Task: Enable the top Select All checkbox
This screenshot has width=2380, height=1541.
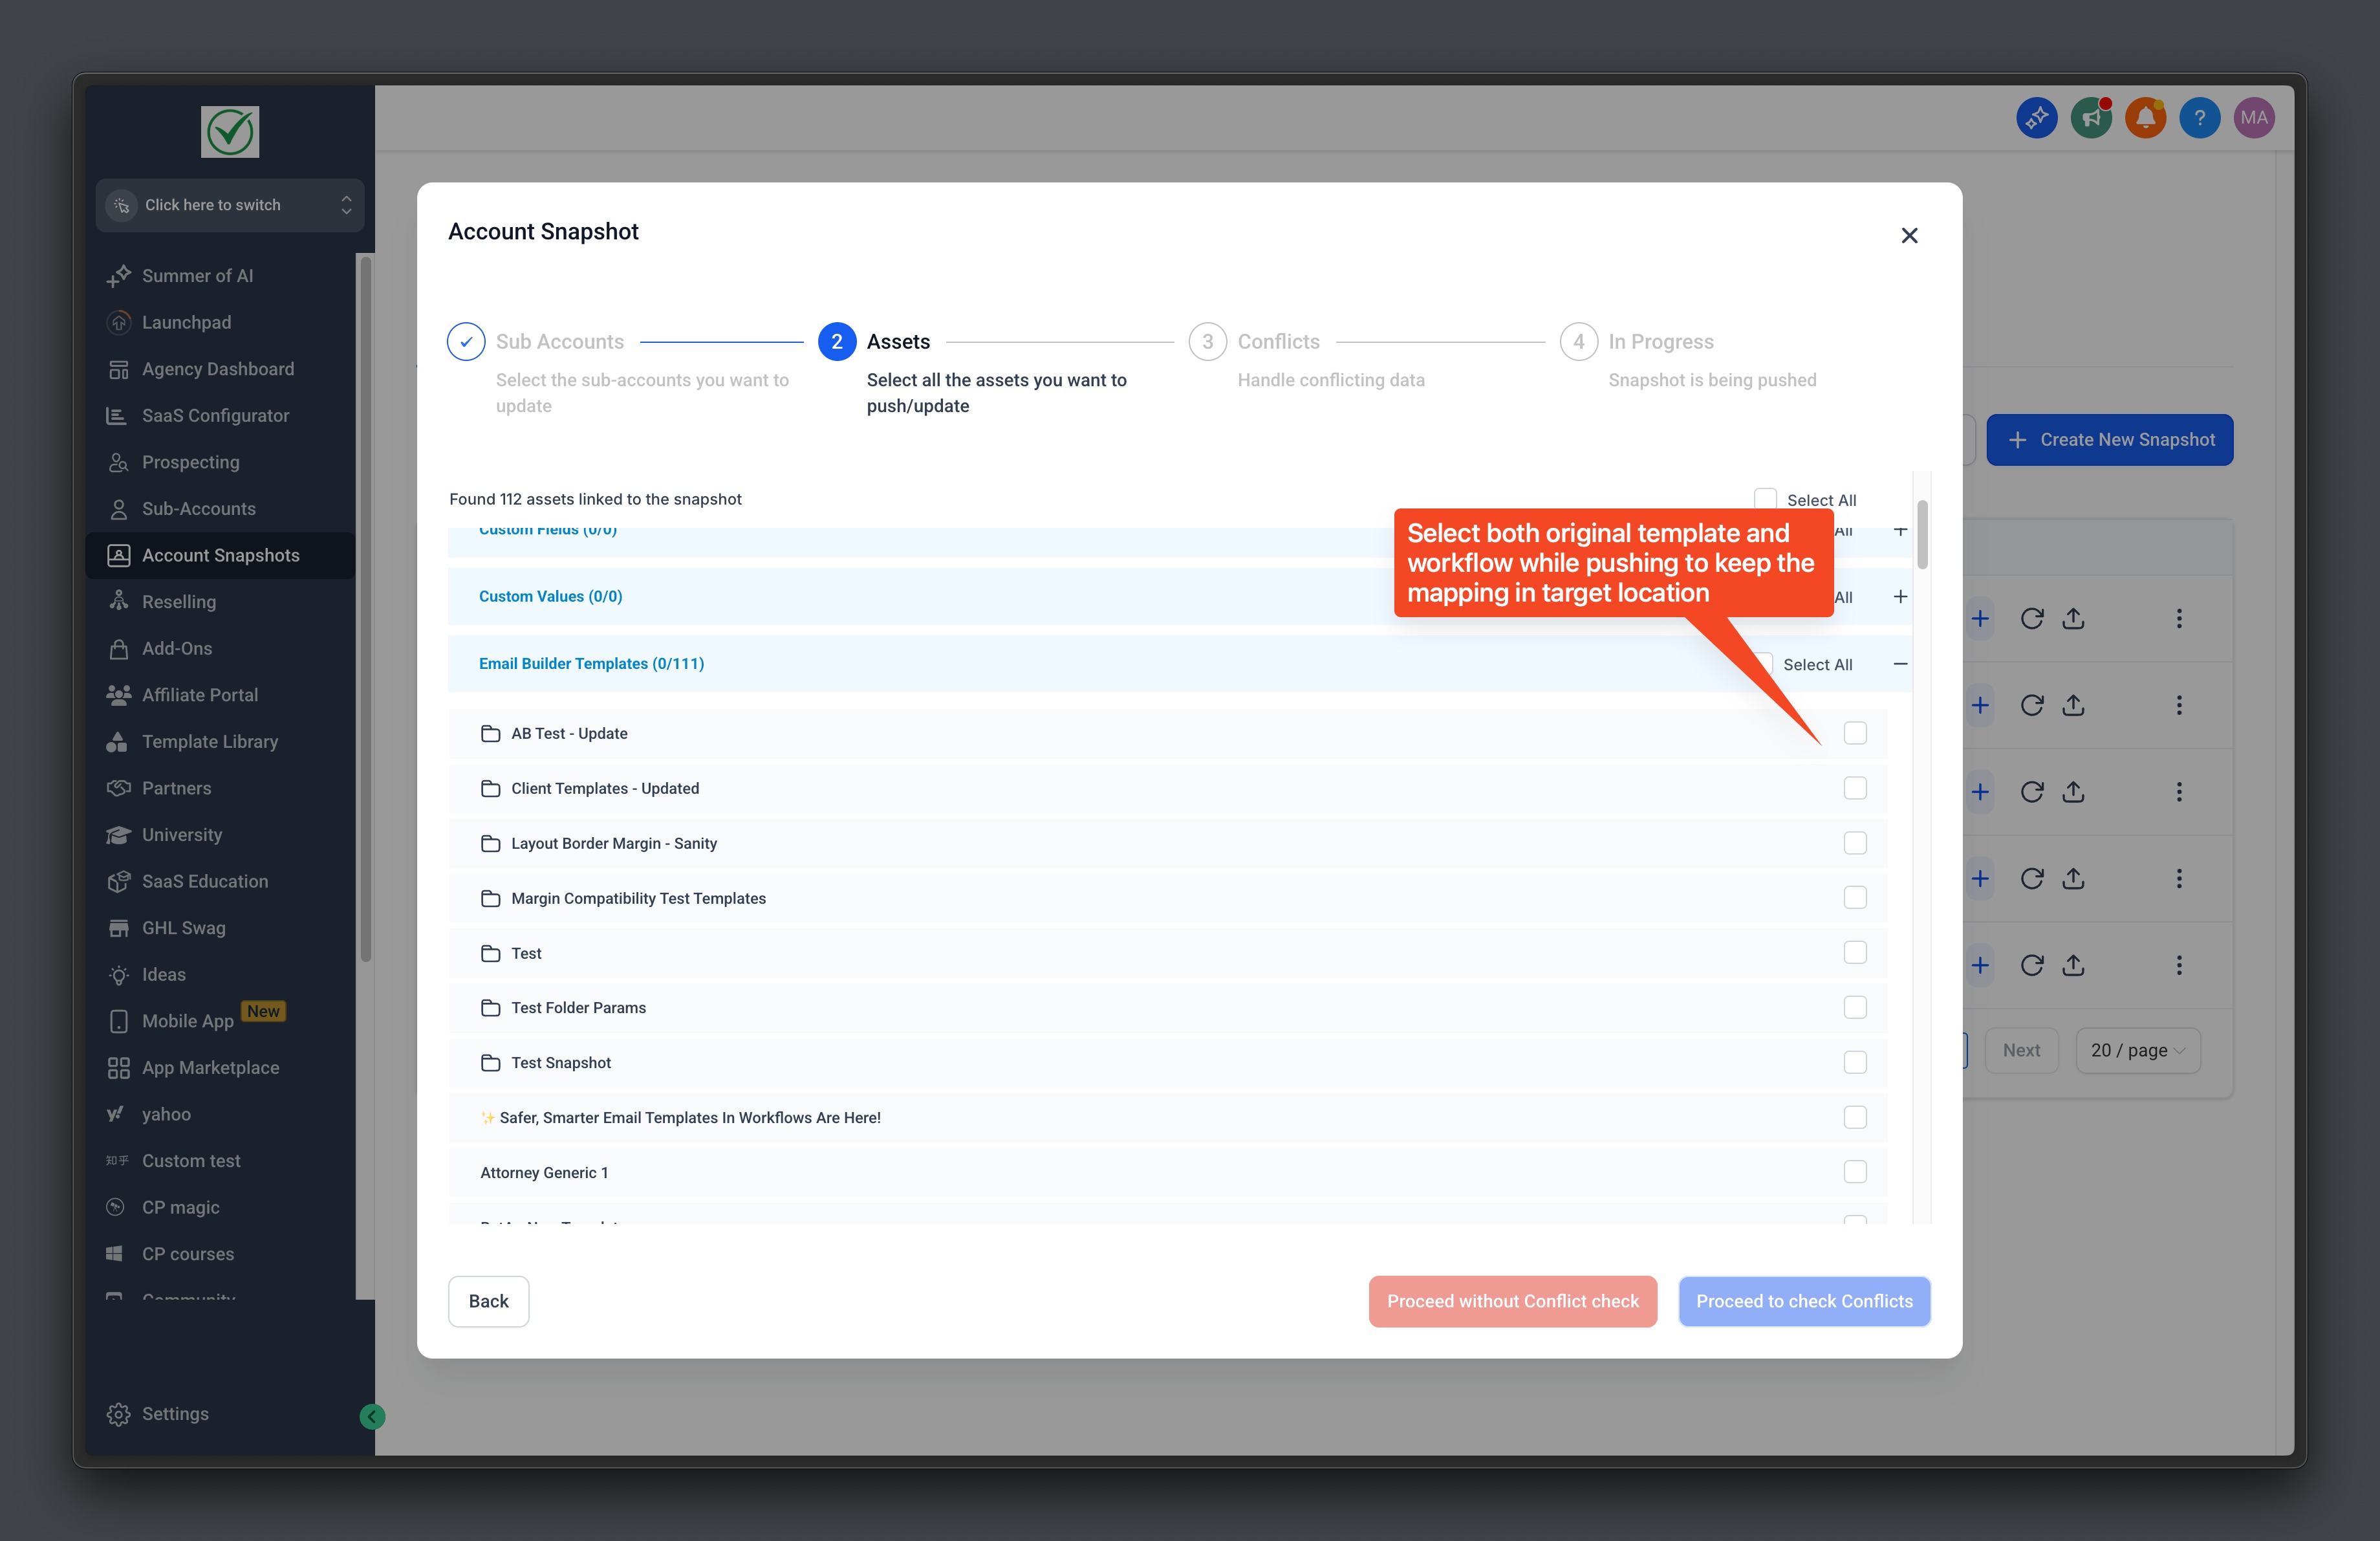Action: coord(1765,499)
